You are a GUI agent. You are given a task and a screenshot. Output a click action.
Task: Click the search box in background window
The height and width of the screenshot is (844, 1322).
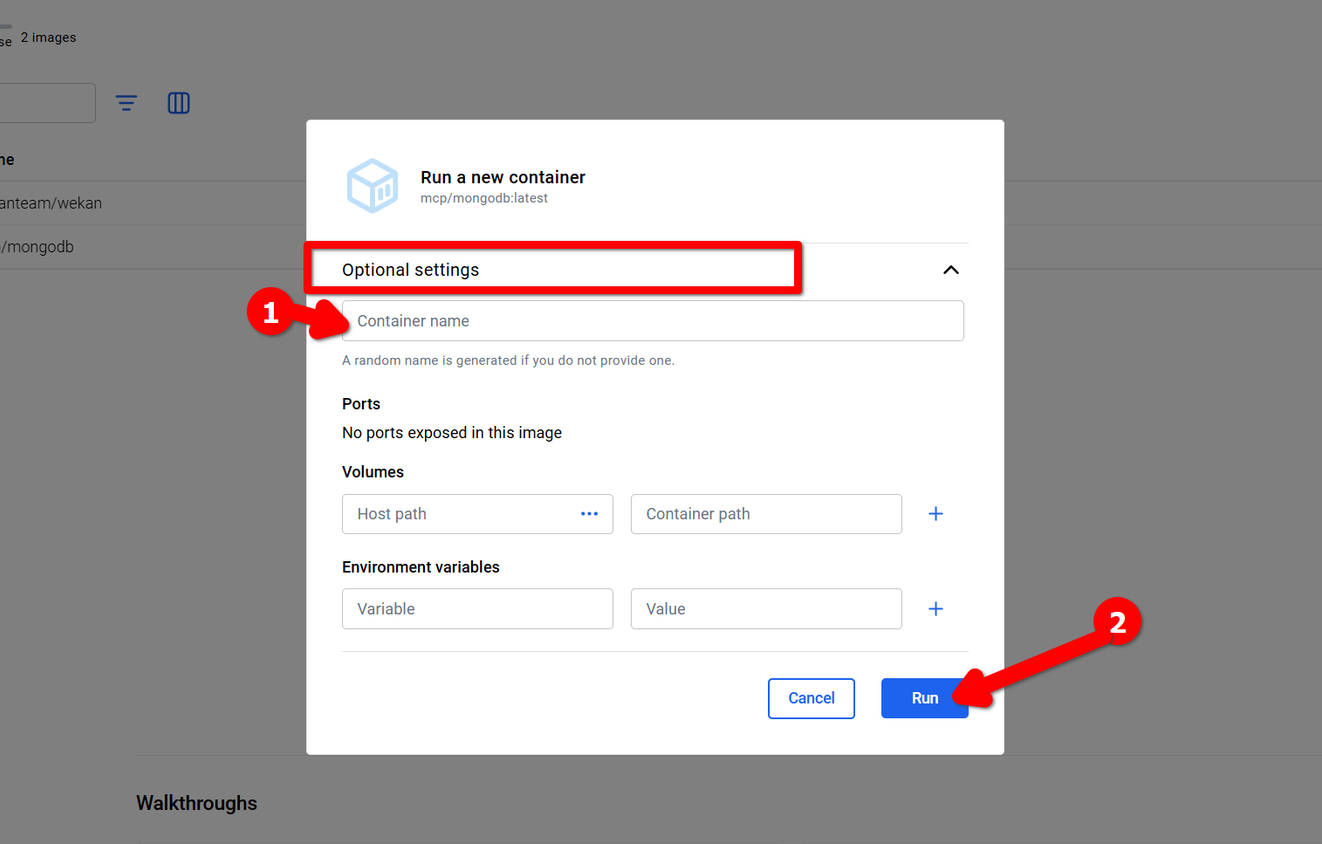(x=48, y=103)
